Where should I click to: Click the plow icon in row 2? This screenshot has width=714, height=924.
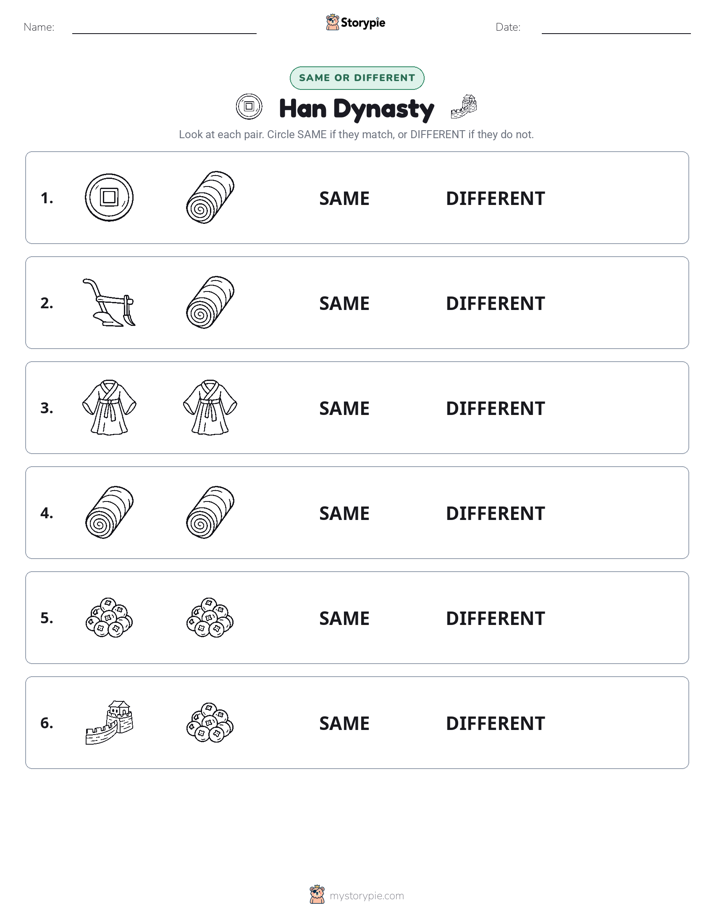point(109,302)
